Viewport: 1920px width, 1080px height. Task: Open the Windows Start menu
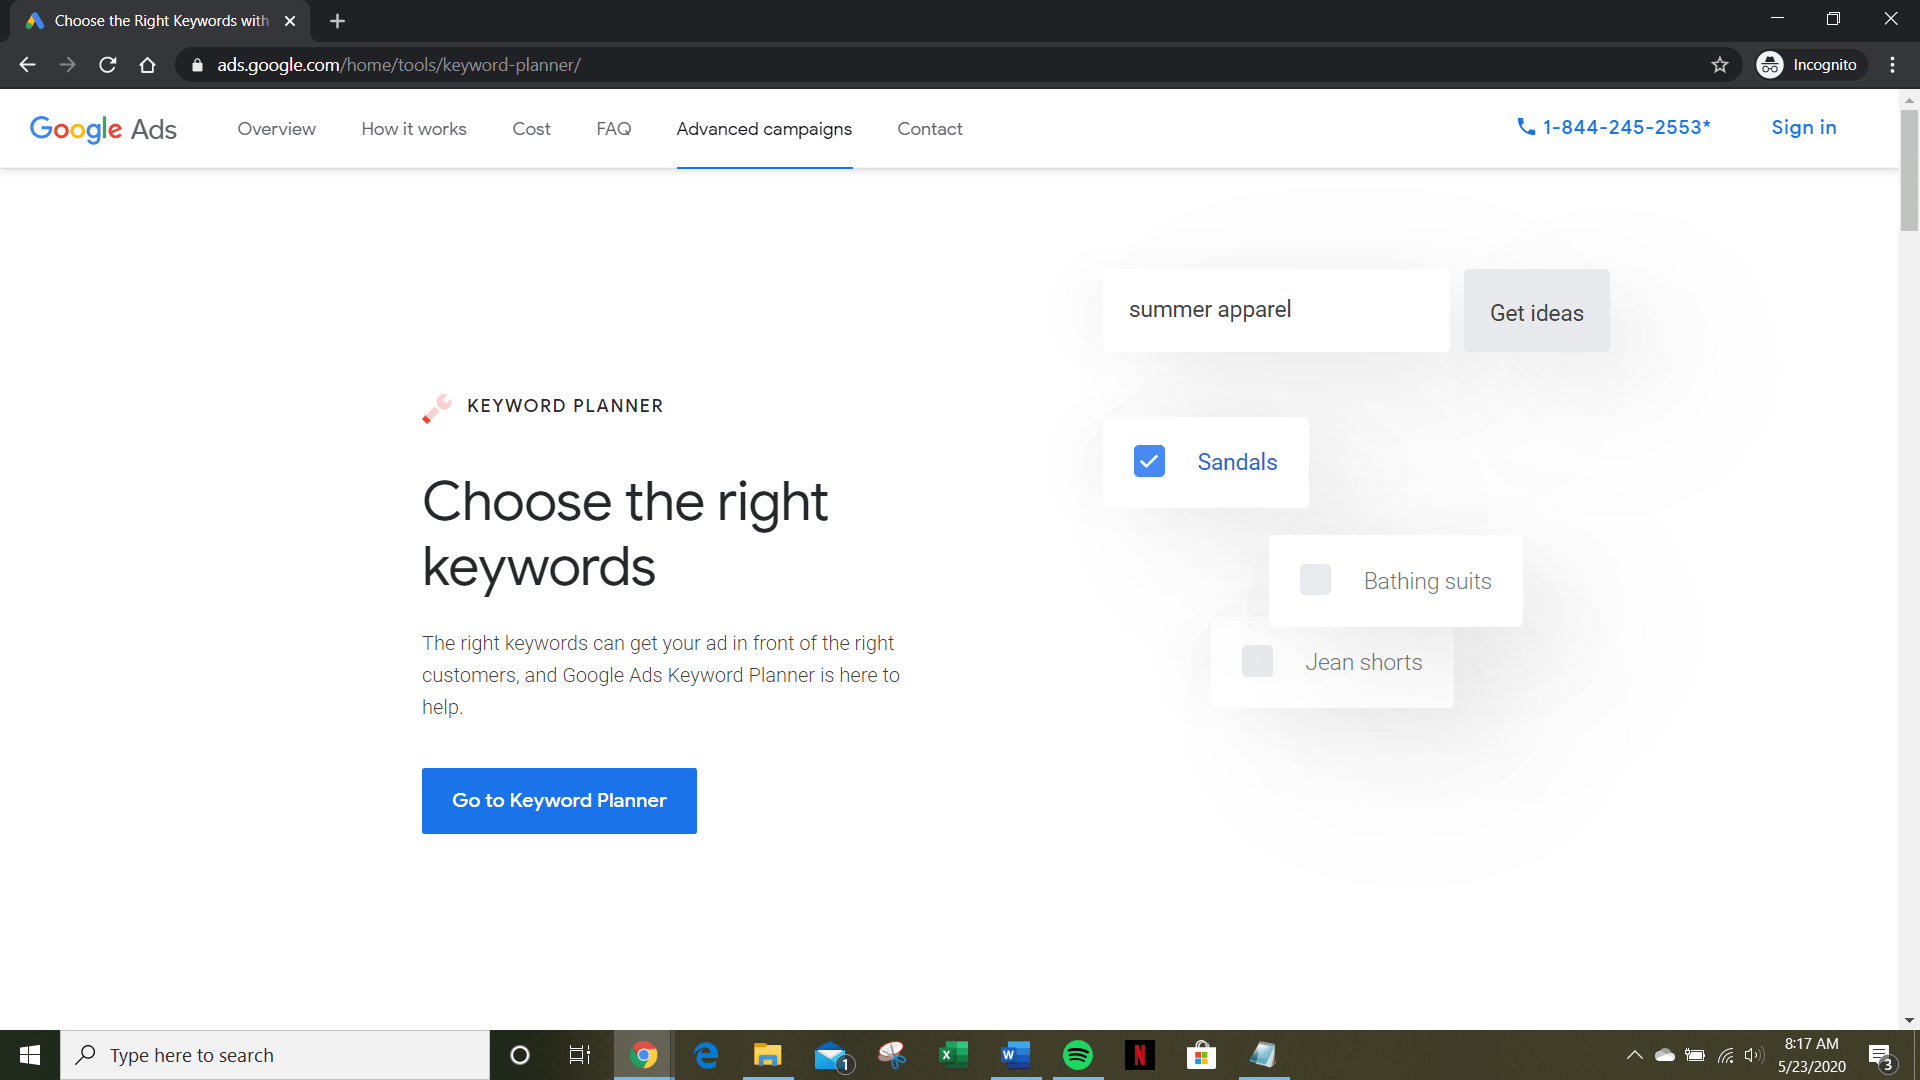[30, 1055]
